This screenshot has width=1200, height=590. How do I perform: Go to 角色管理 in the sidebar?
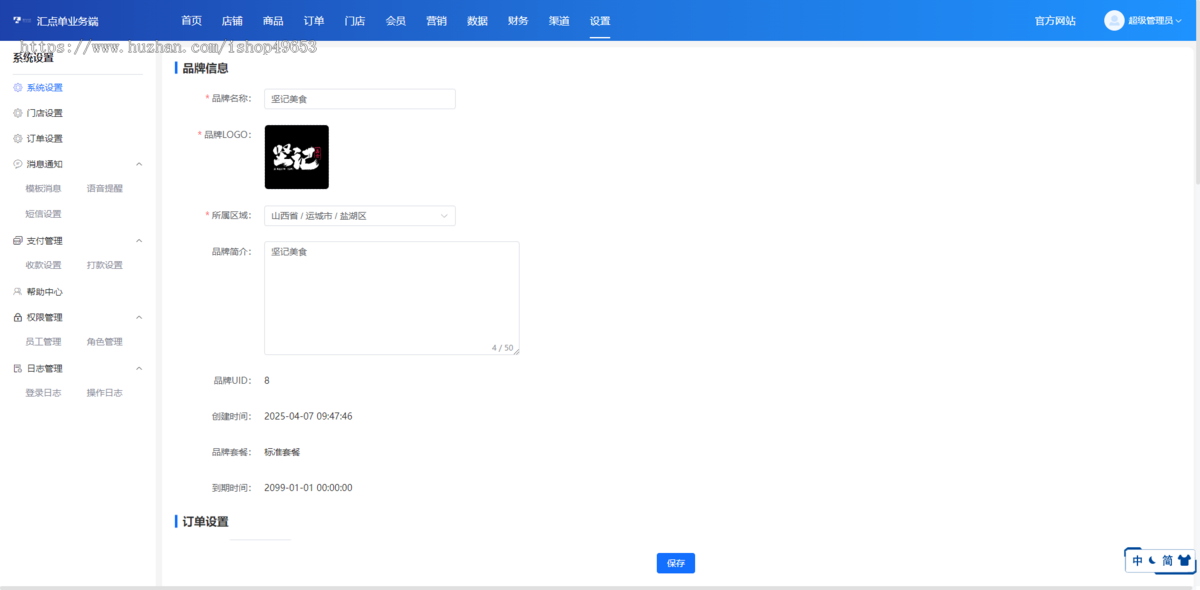(x=105, y=342)
